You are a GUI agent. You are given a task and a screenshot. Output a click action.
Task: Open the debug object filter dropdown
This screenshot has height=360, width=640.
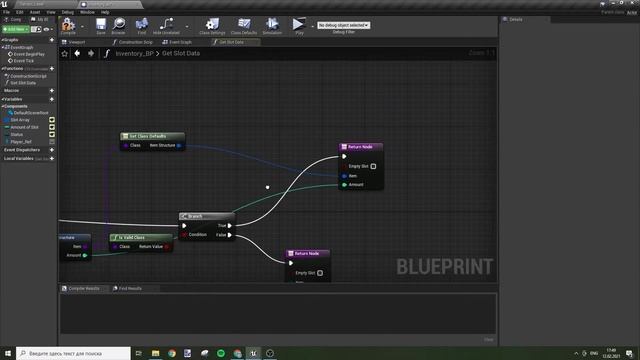[344, 25]
